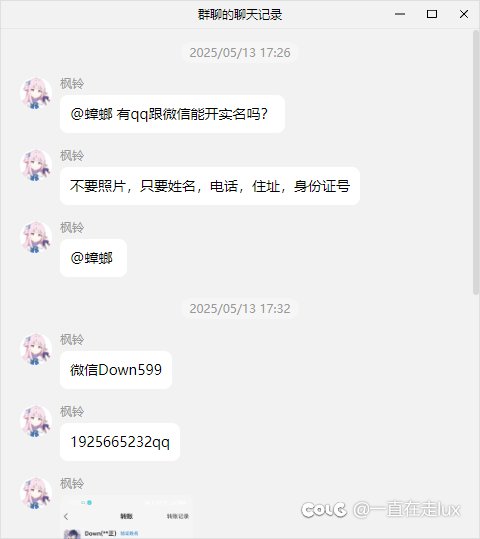Click the avatar beside the 1925665232qq message
The image size is (480, 539).
click(x=36, y=421)
